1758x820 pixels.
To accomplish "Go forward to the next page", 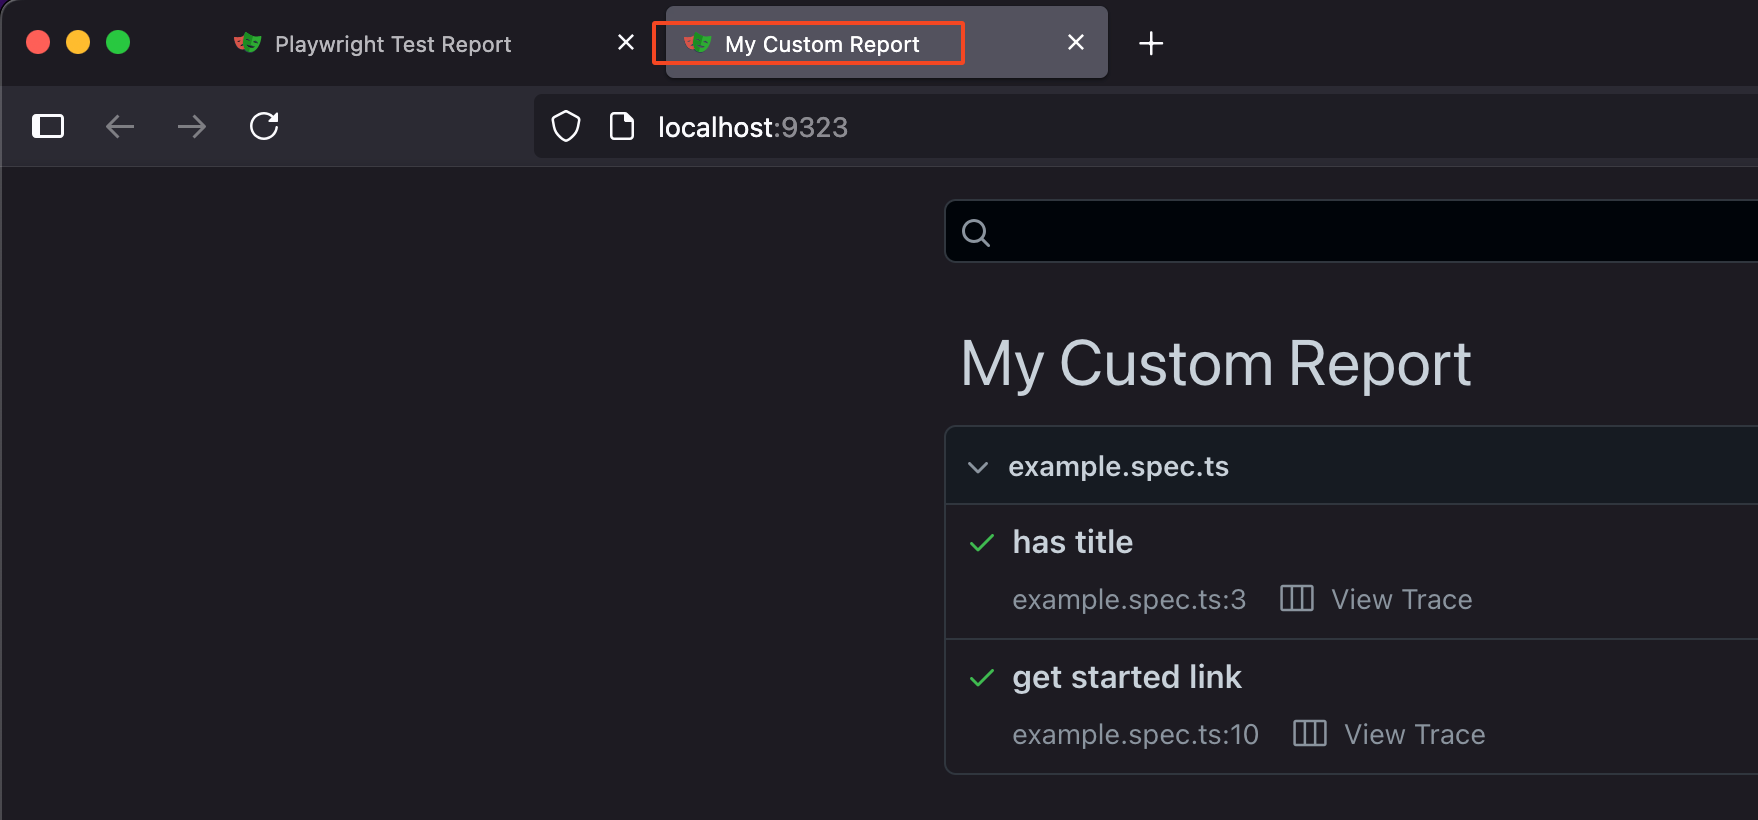I will pyautogui.click(x=192, y=126).
